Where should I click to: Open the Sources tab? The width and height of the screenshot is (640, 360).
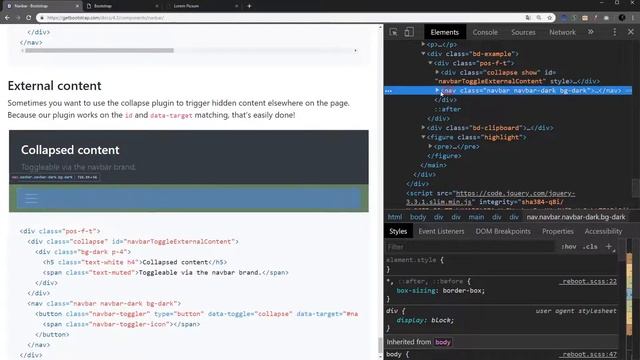[523, 32]
